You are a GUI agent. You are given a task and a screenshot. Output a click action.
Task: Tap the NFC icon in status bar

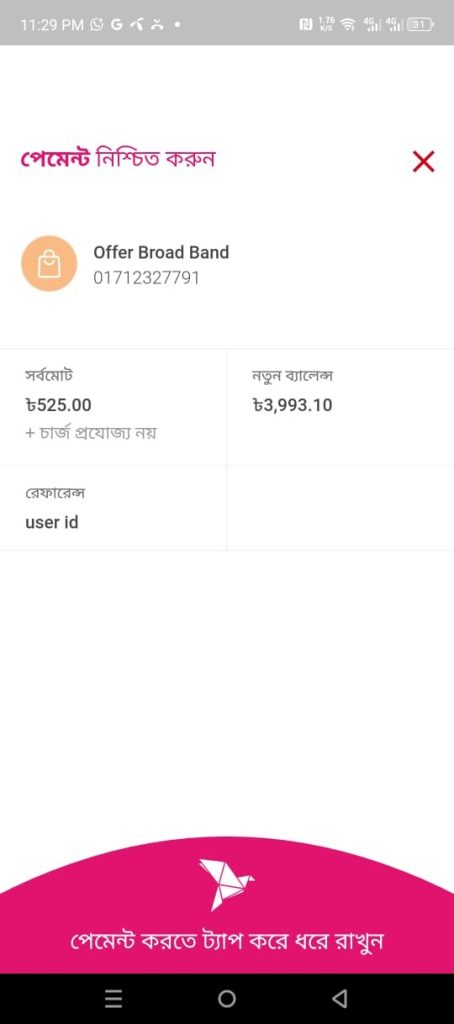point(305,25)
